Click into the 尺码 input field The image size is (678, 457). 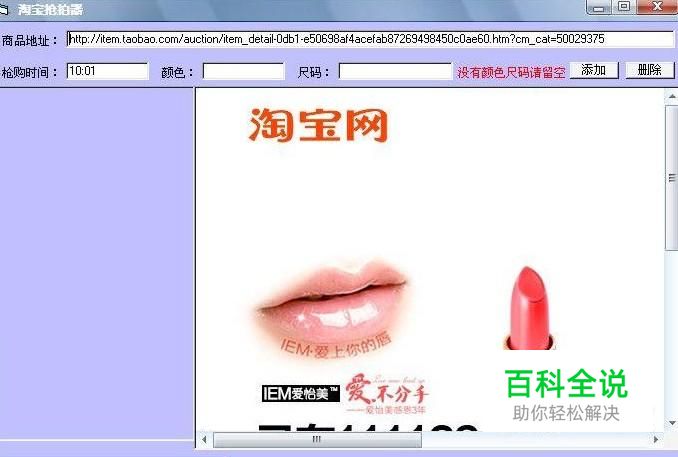click(x=395, y=71)
